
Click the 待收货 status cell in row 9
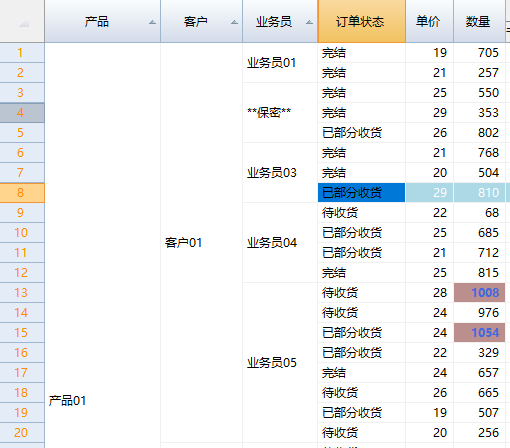(x=362, y=213)
